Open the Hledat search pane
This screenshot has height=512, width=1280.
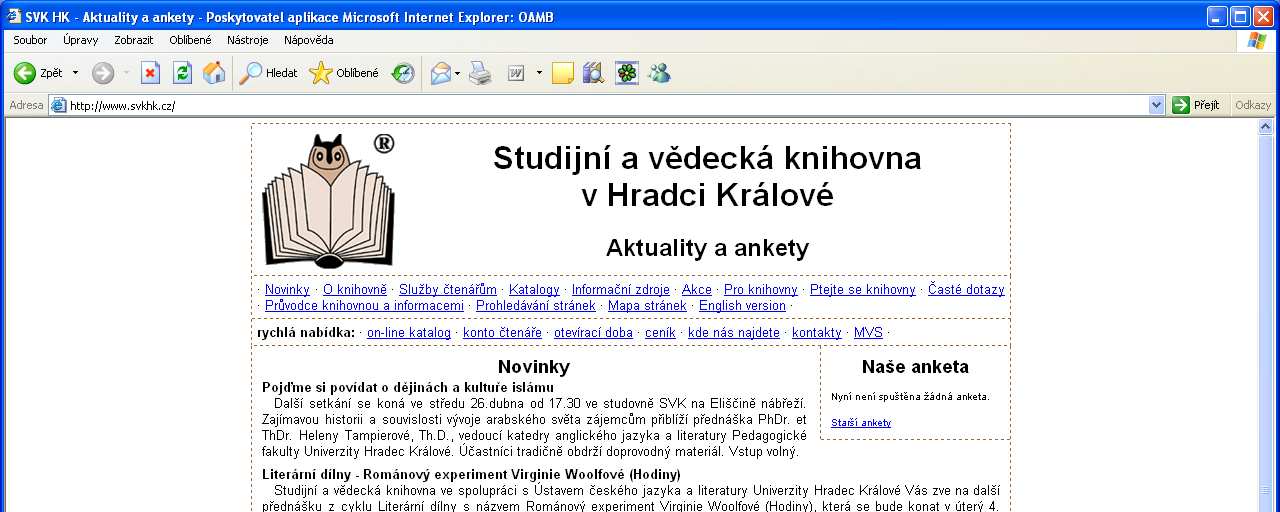(x=269, y=73)
